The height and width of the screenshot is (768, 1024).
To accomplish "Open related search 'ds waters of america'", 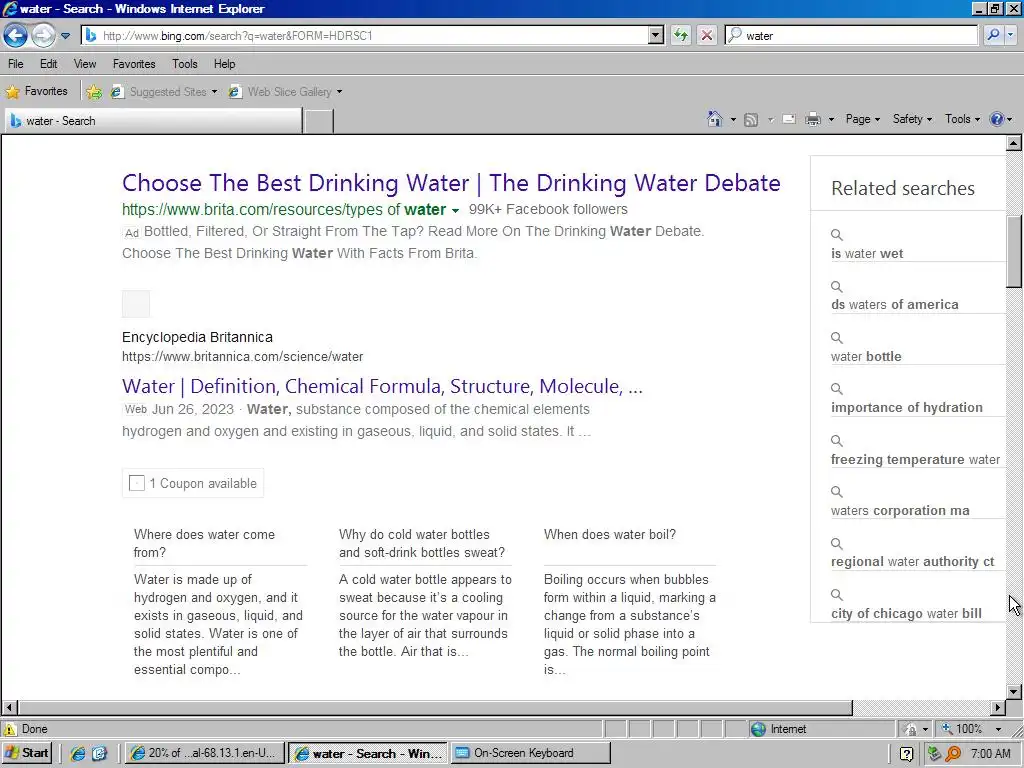I will click(895, 304).
